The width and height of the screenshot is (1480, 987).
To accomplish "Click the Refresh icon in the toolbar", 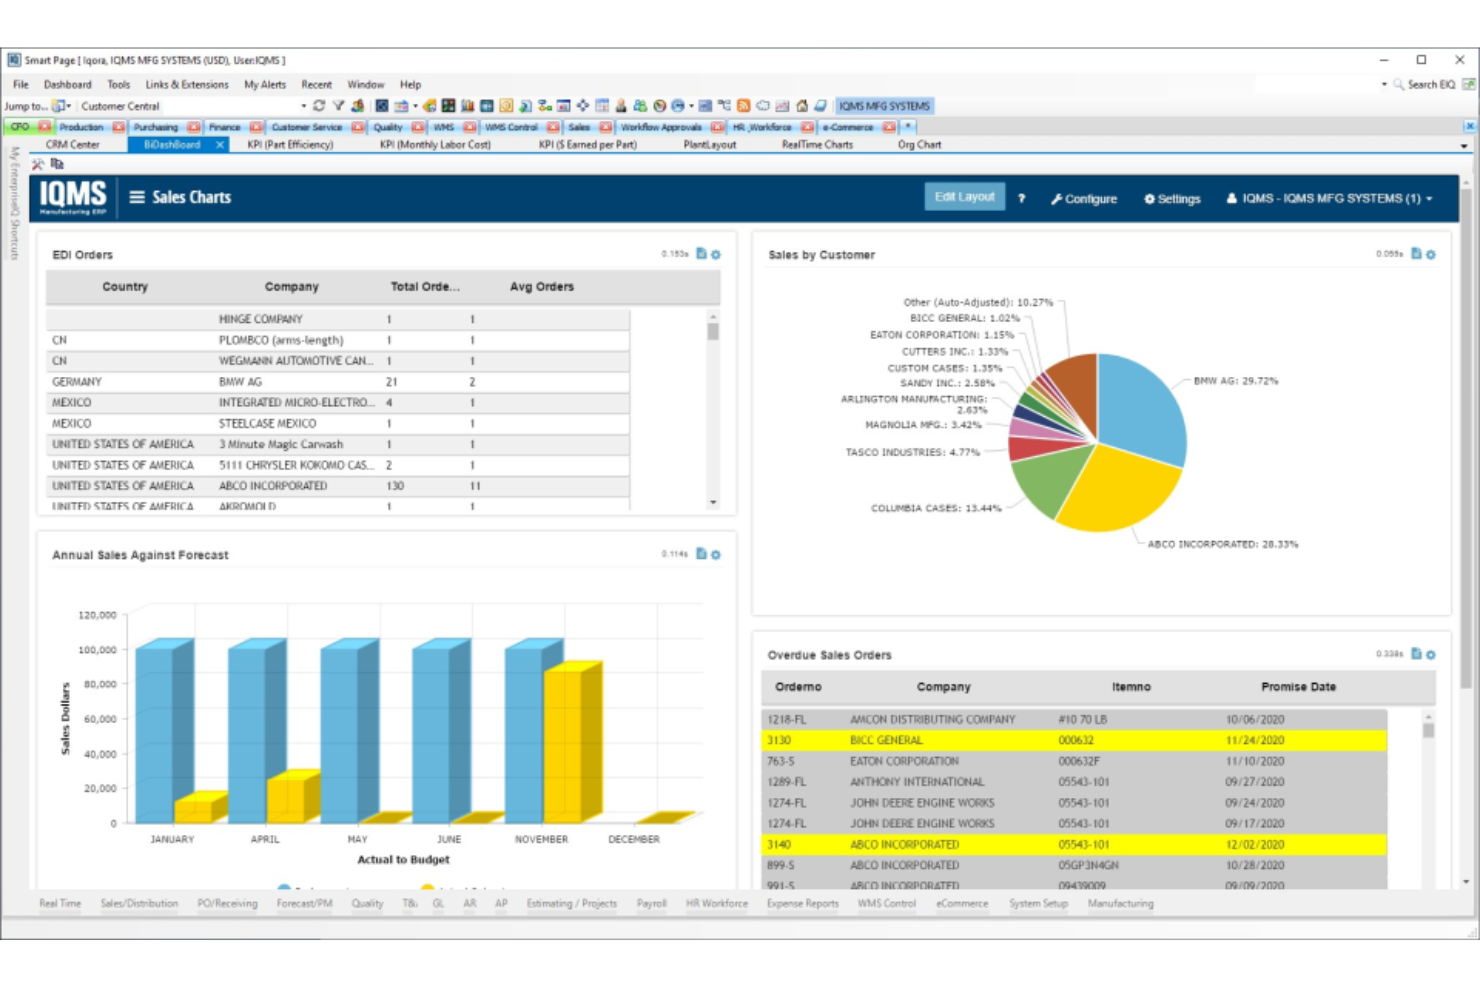I will [x=317, y=105].
